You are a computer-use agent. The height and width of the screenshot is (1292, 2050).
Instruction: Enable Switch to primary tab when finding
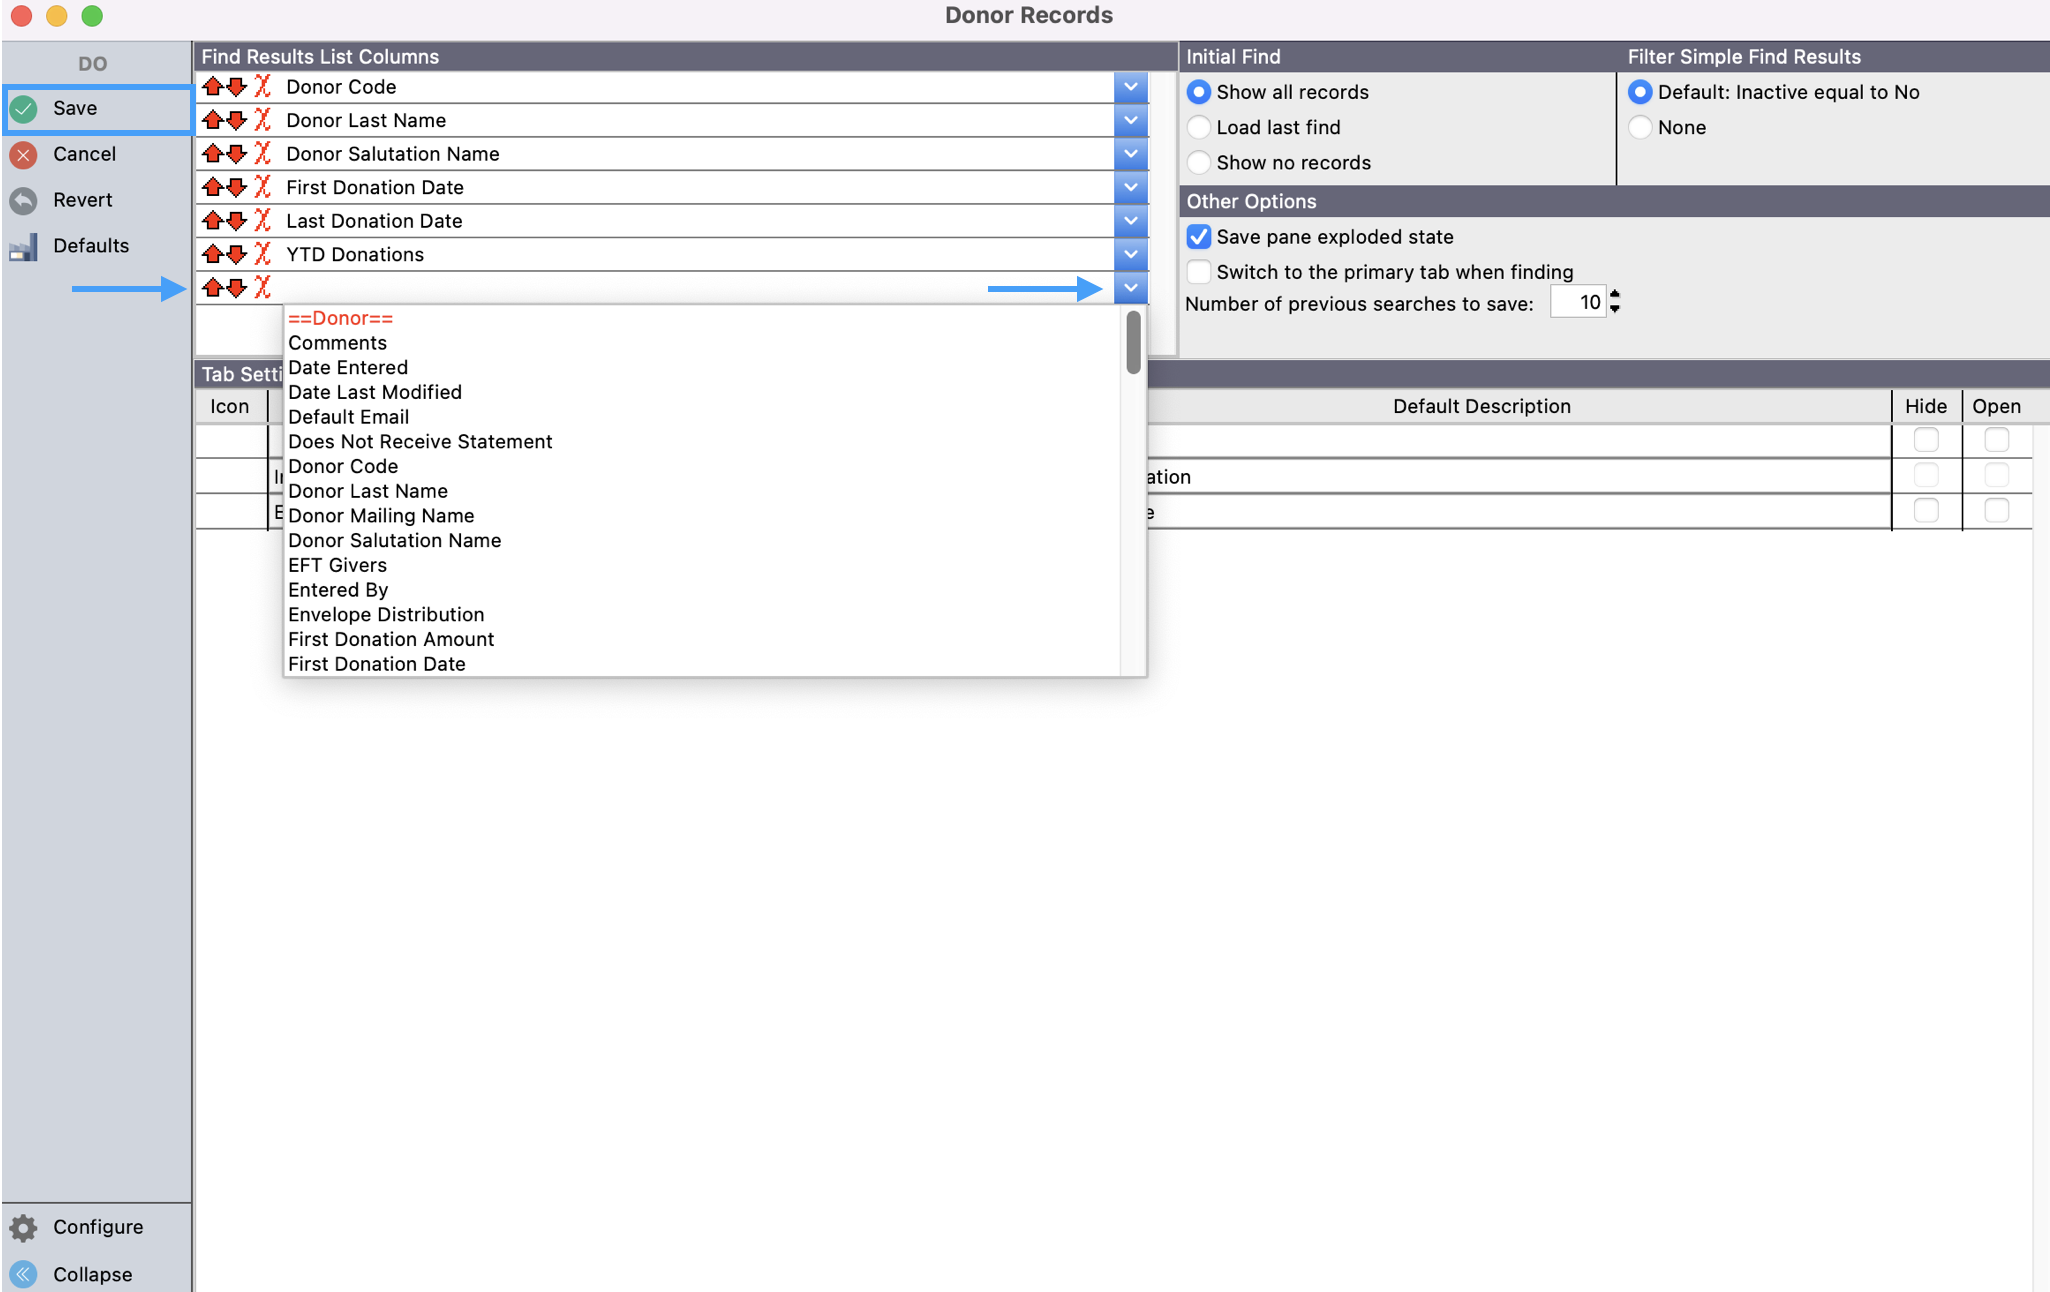click(1198, 272)
